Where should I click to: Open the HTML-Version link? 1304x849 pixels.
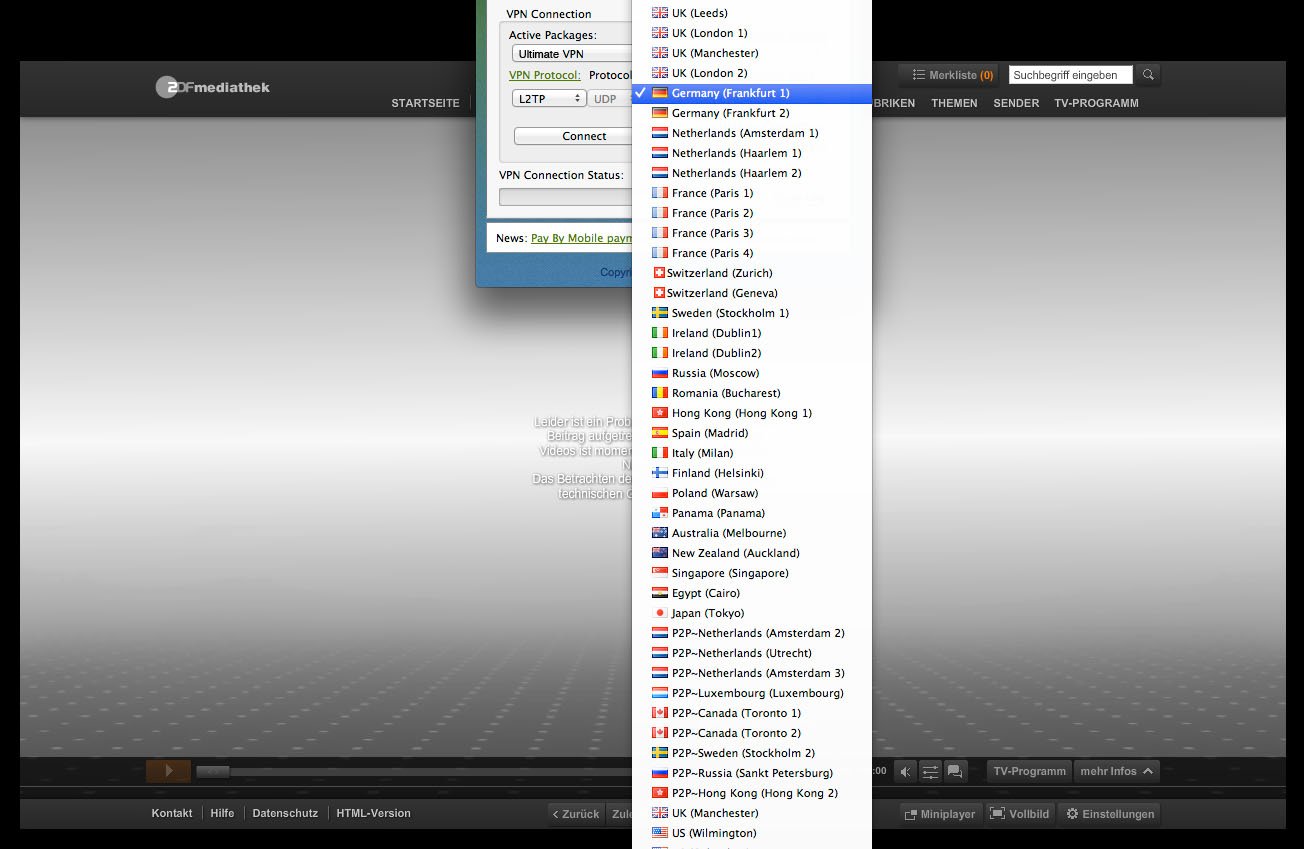coord(373,813)
